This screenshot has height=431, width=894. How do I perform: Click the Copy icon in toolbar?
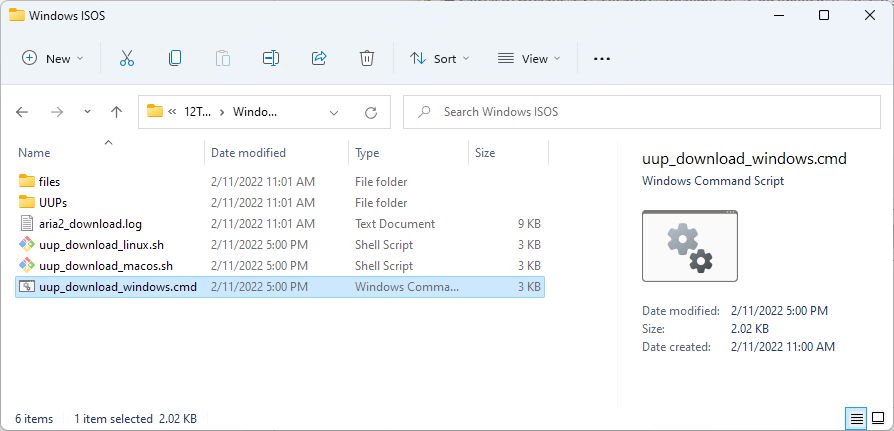click(x=175, y=59)
